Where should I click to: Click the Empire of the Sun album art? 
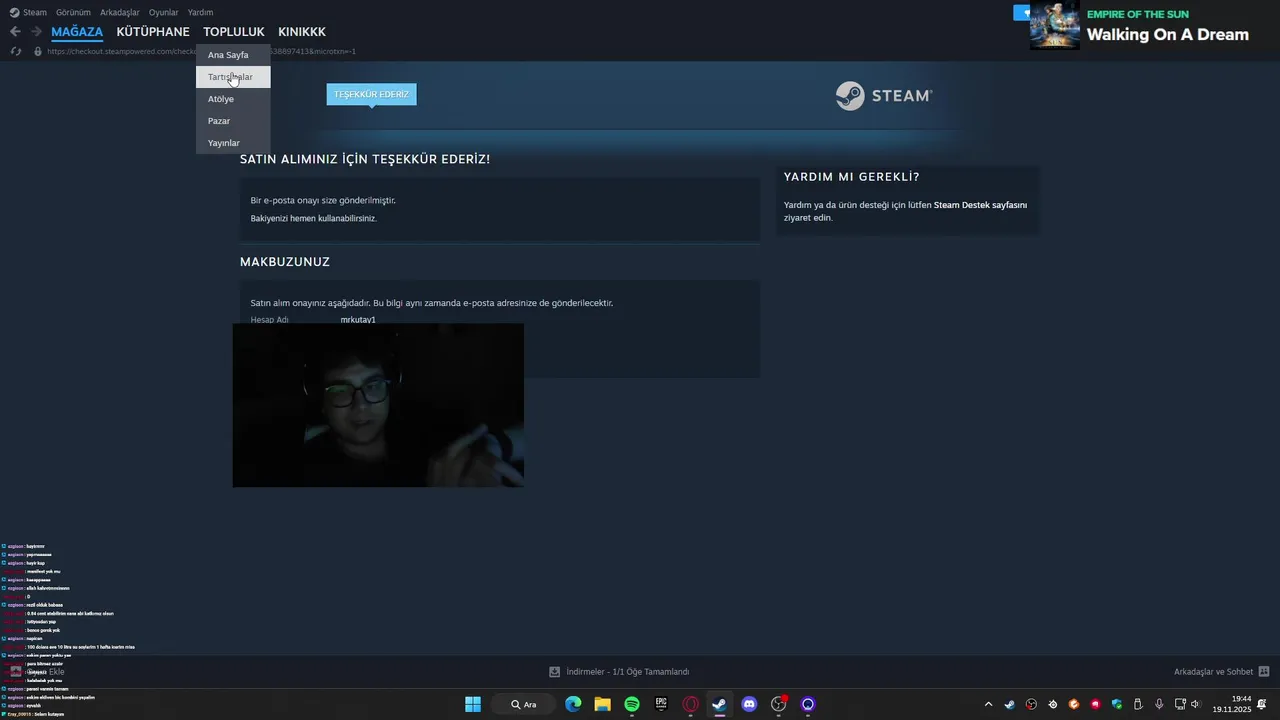(x=1055, y=25)
